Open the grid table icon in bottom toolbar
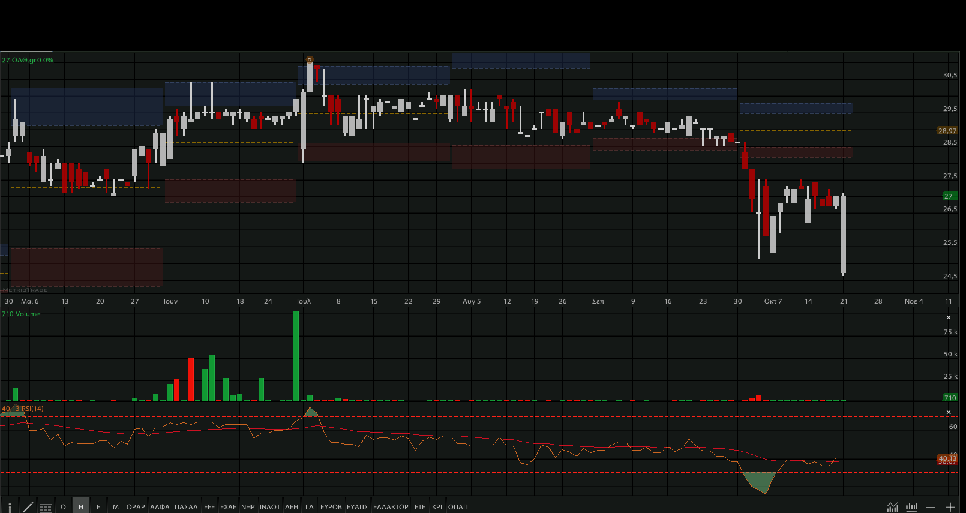The image size is (966, 513). pos(45,507)
